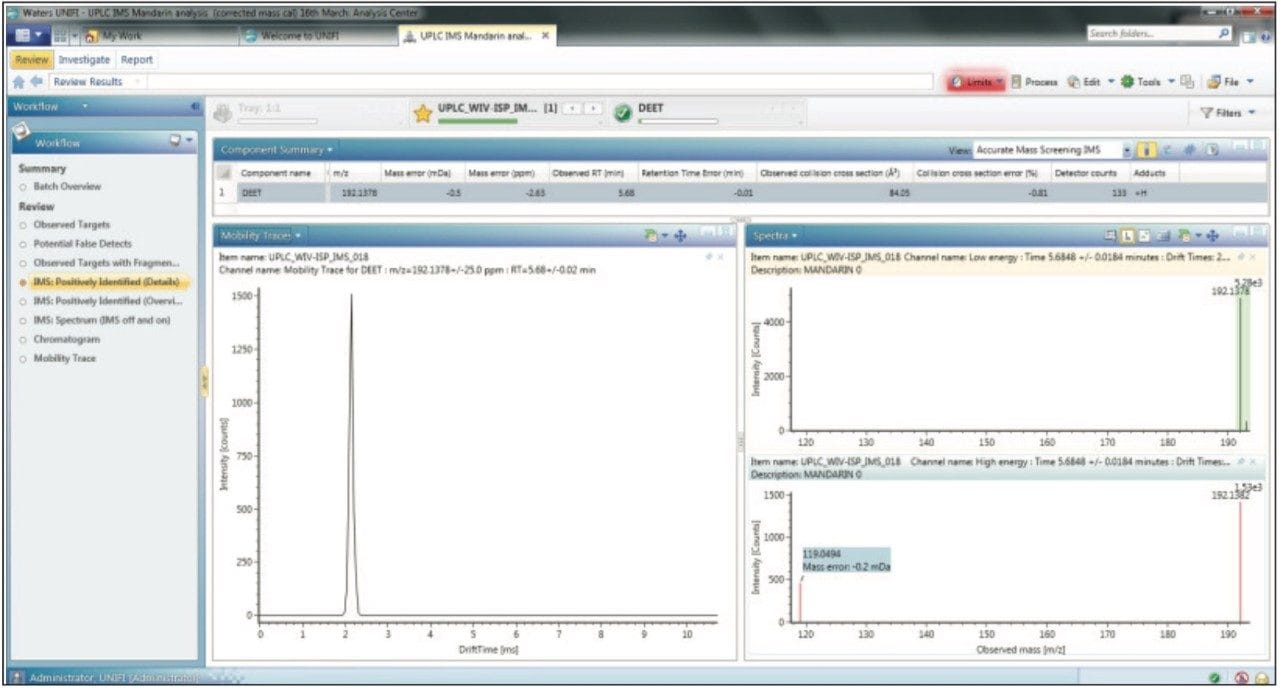1280x689 pixels.
Task: Click the copy/export icon in Mobility Trace panel
Action: click(x=653, y=235)
